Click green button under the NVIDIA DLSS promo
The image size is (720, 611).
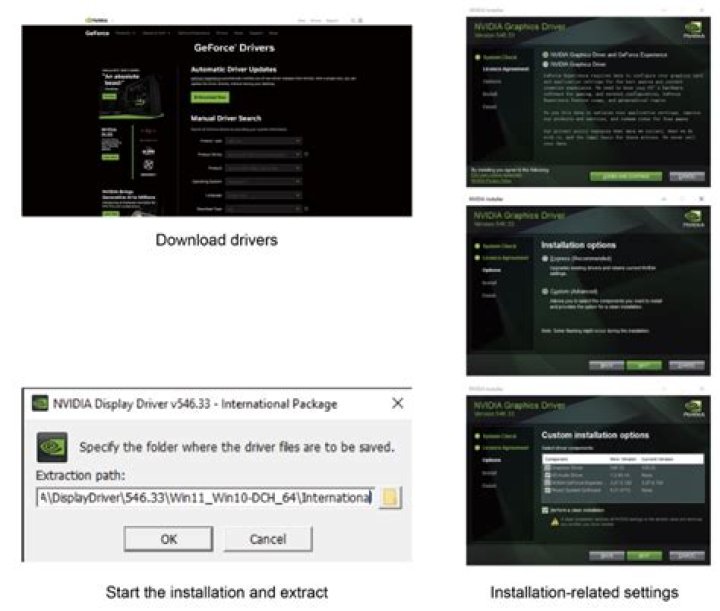pos(110,157)
